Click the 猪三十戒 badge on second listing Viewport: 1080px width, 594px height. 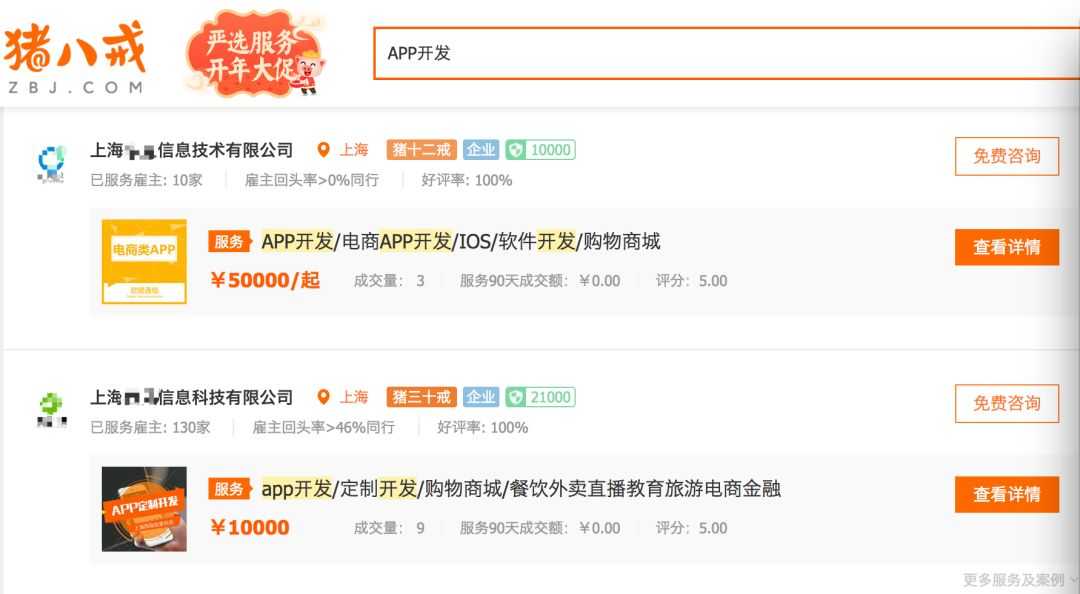pyautogui.click(x=421, y=397)
